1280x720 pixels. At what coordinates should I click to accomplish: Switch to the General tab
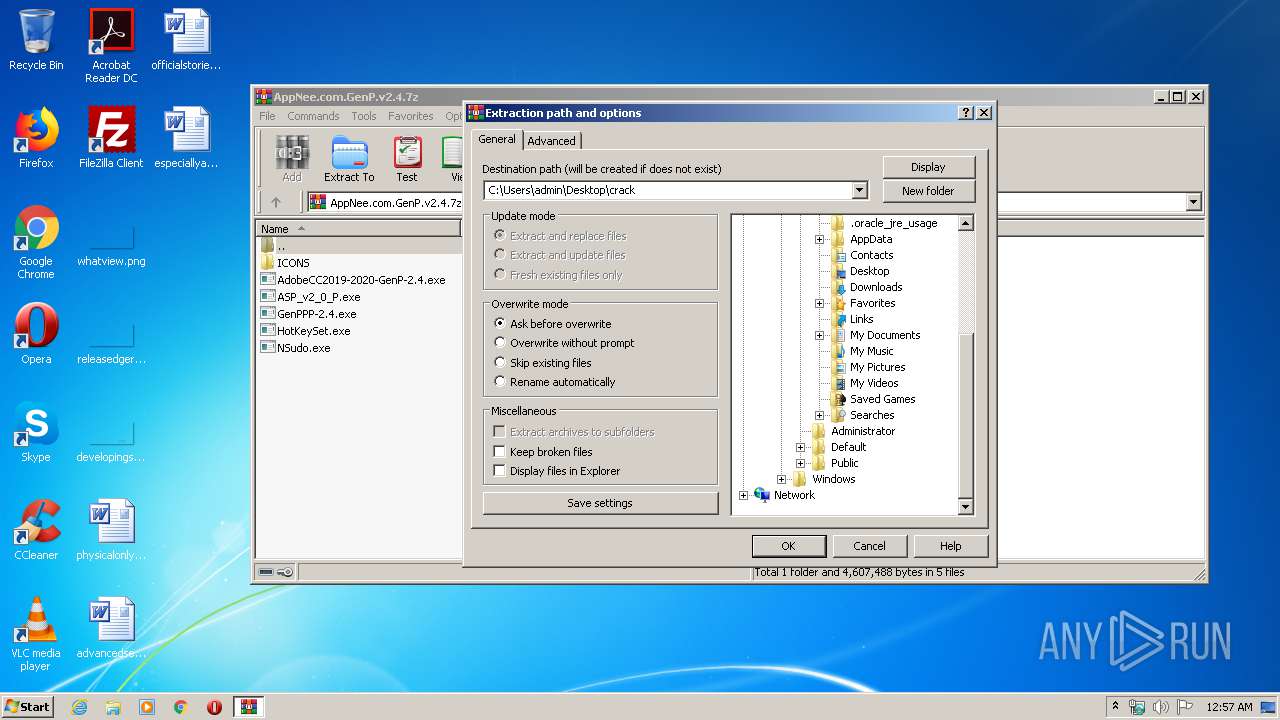(x=497, y=139)
